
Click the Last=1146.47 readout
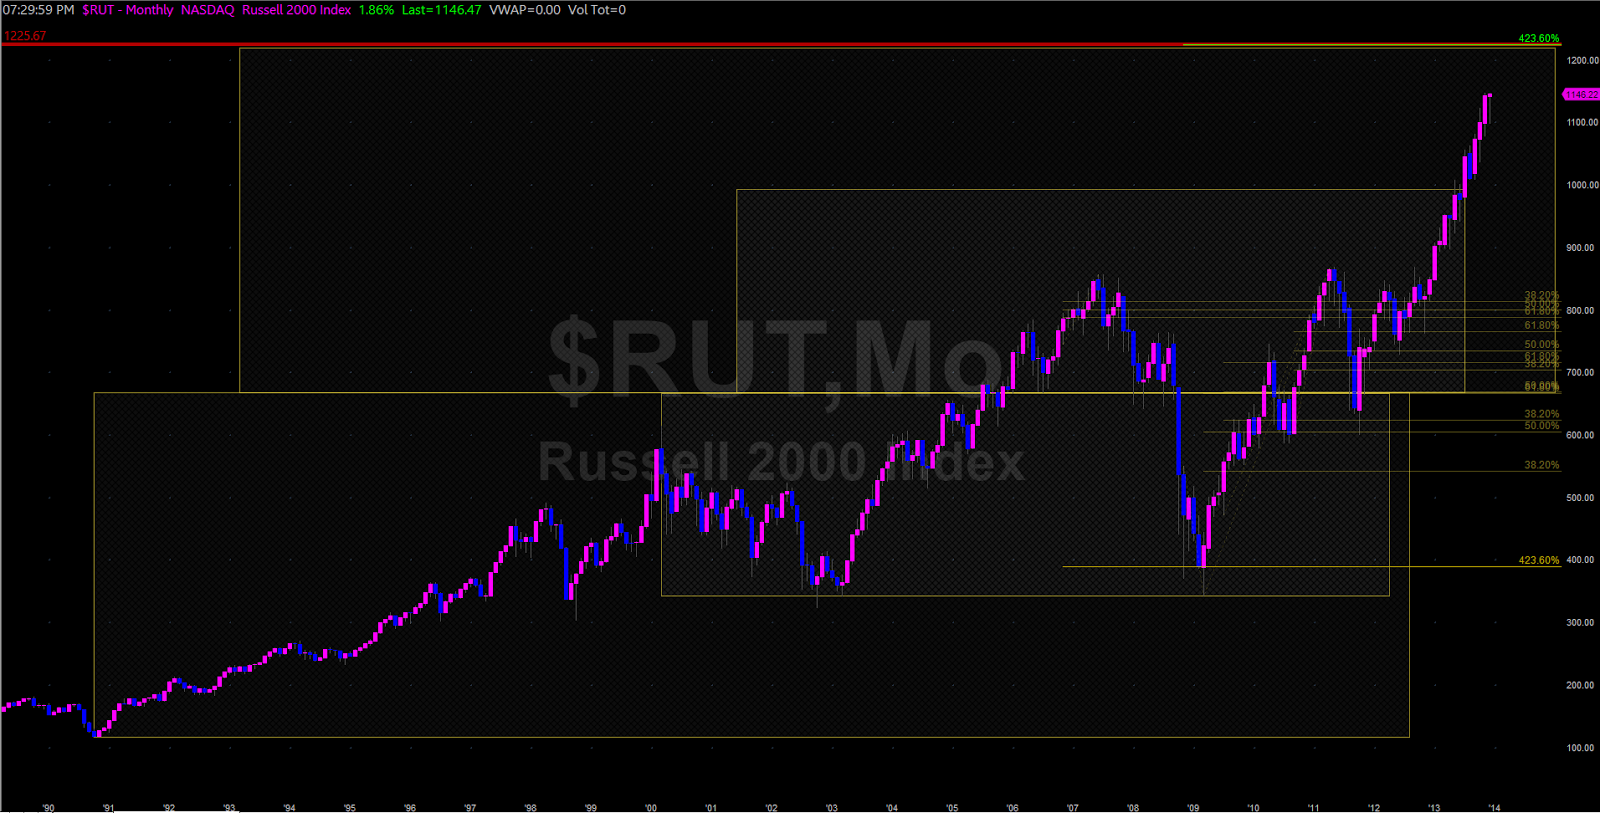tap(441, 10)
